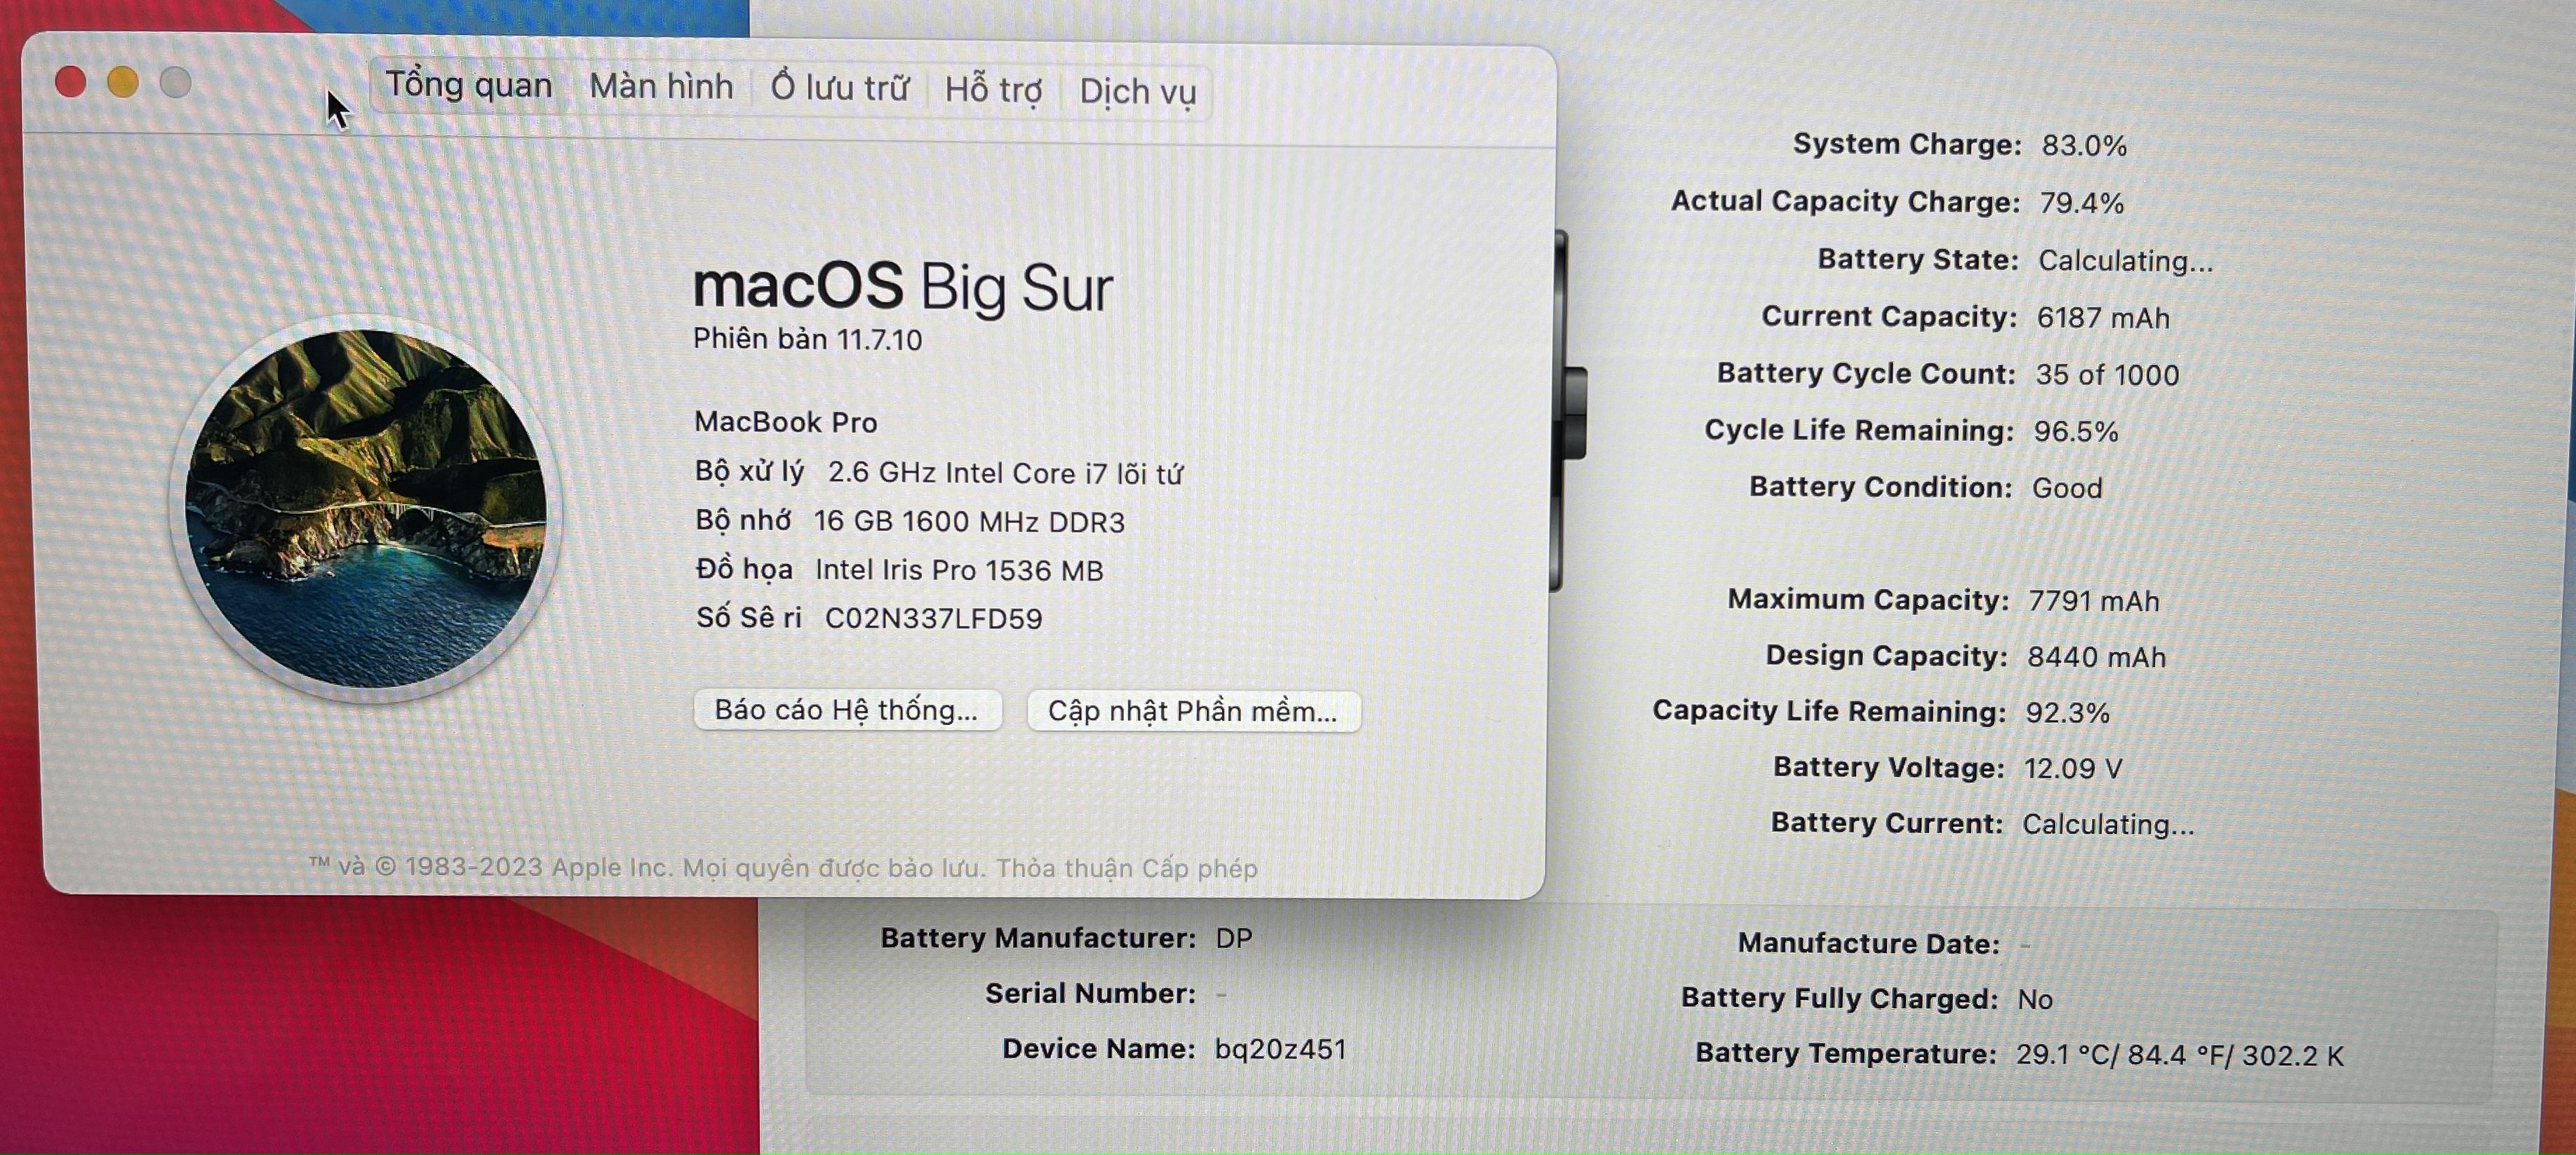Click the serial number C02N337LFD59
Screen dimensions: 2576x1155
pyautogui.click(x=933, y=619)
